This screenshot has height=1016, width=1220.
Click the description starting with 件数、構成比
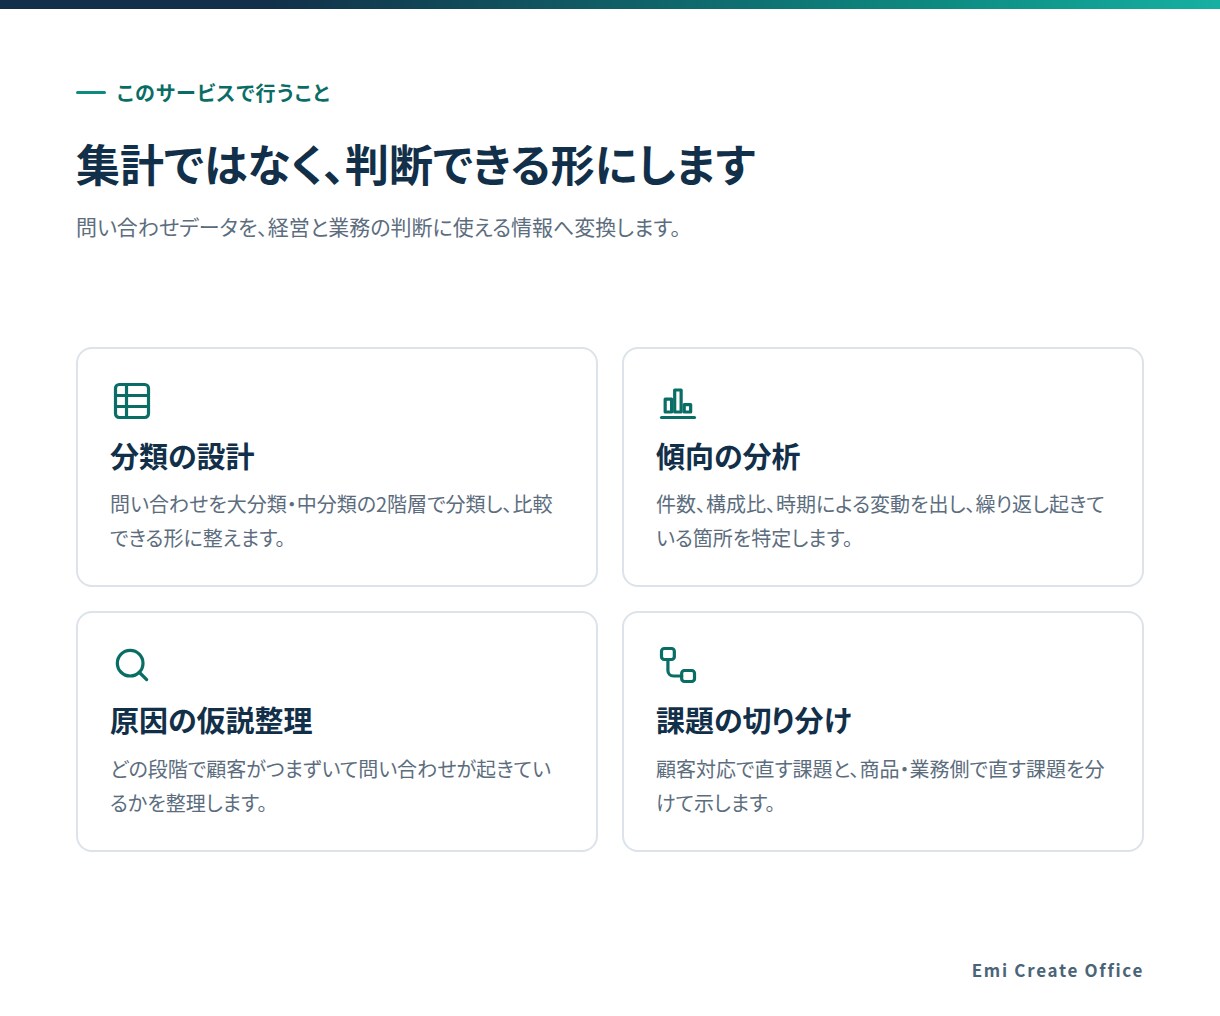pos(881,521)
